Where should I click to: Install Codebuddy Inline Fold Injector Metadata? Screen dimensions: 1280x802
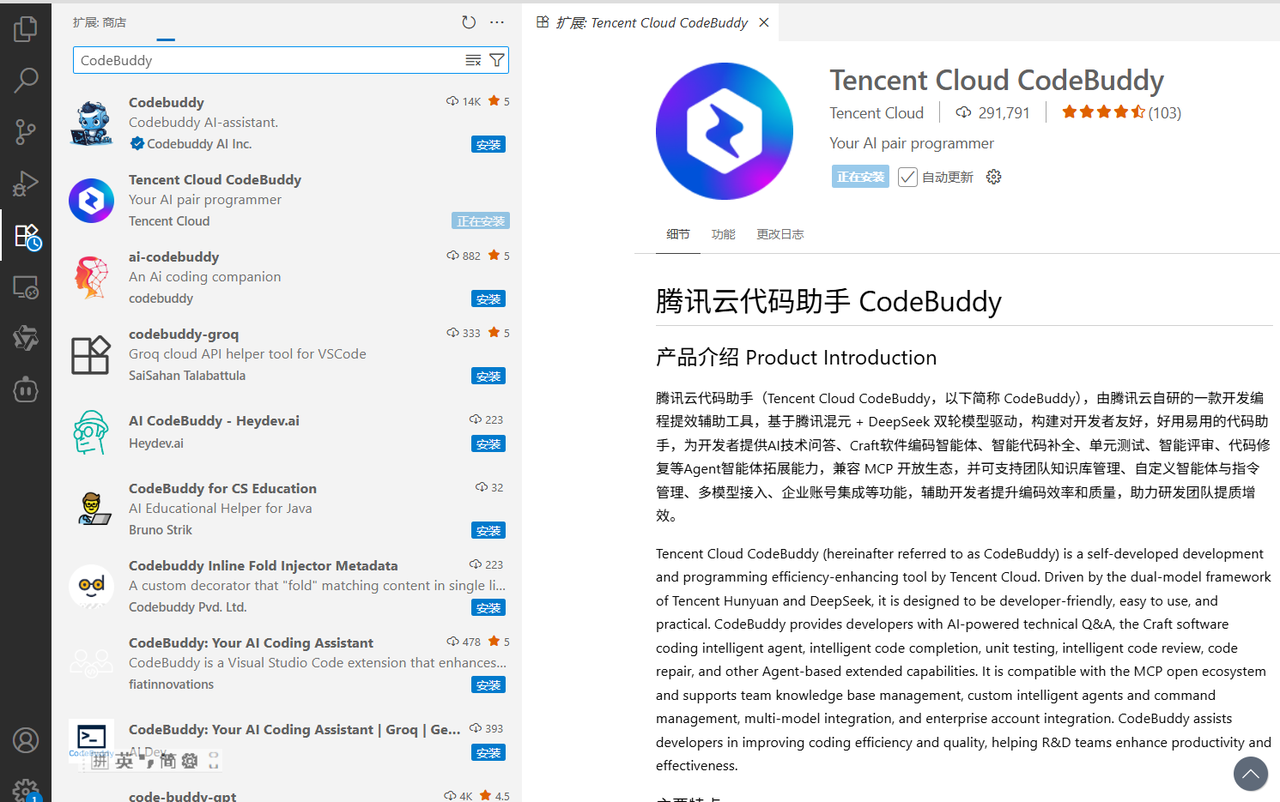tap(488, 607)
